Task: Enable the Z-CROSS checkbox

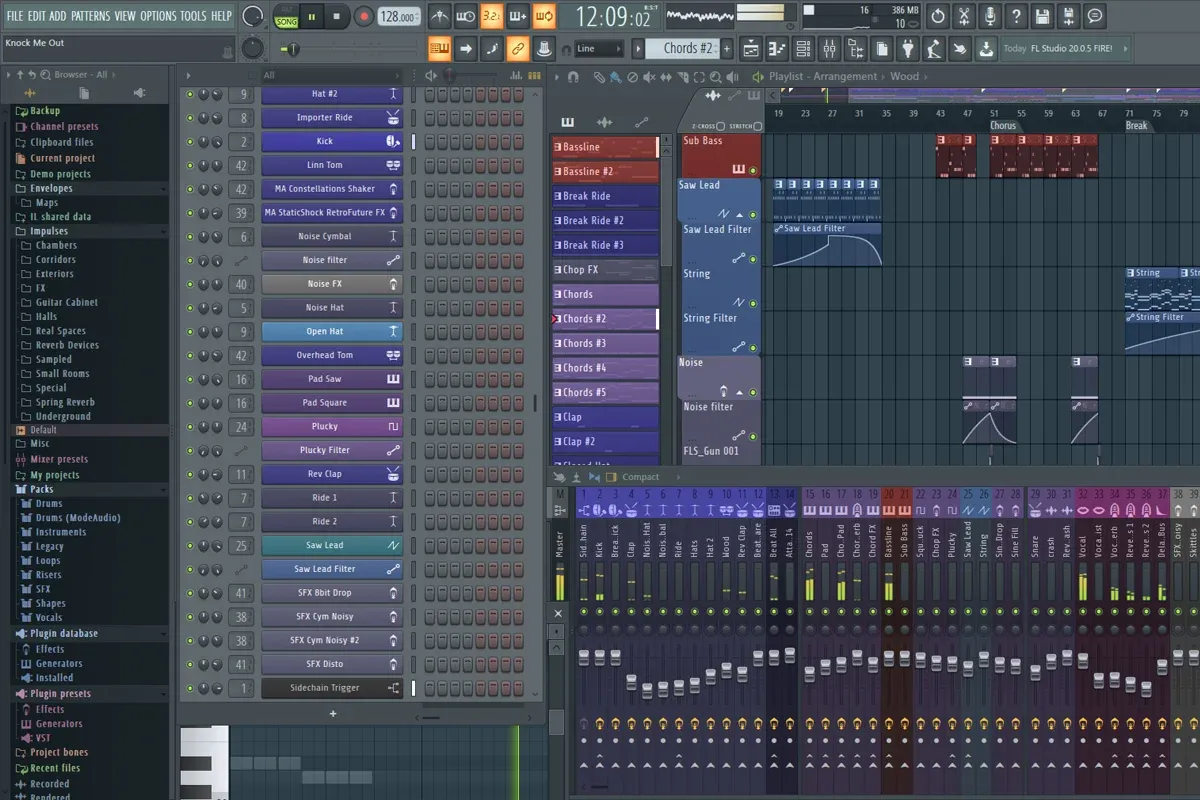Action: [x=720, y=126]
